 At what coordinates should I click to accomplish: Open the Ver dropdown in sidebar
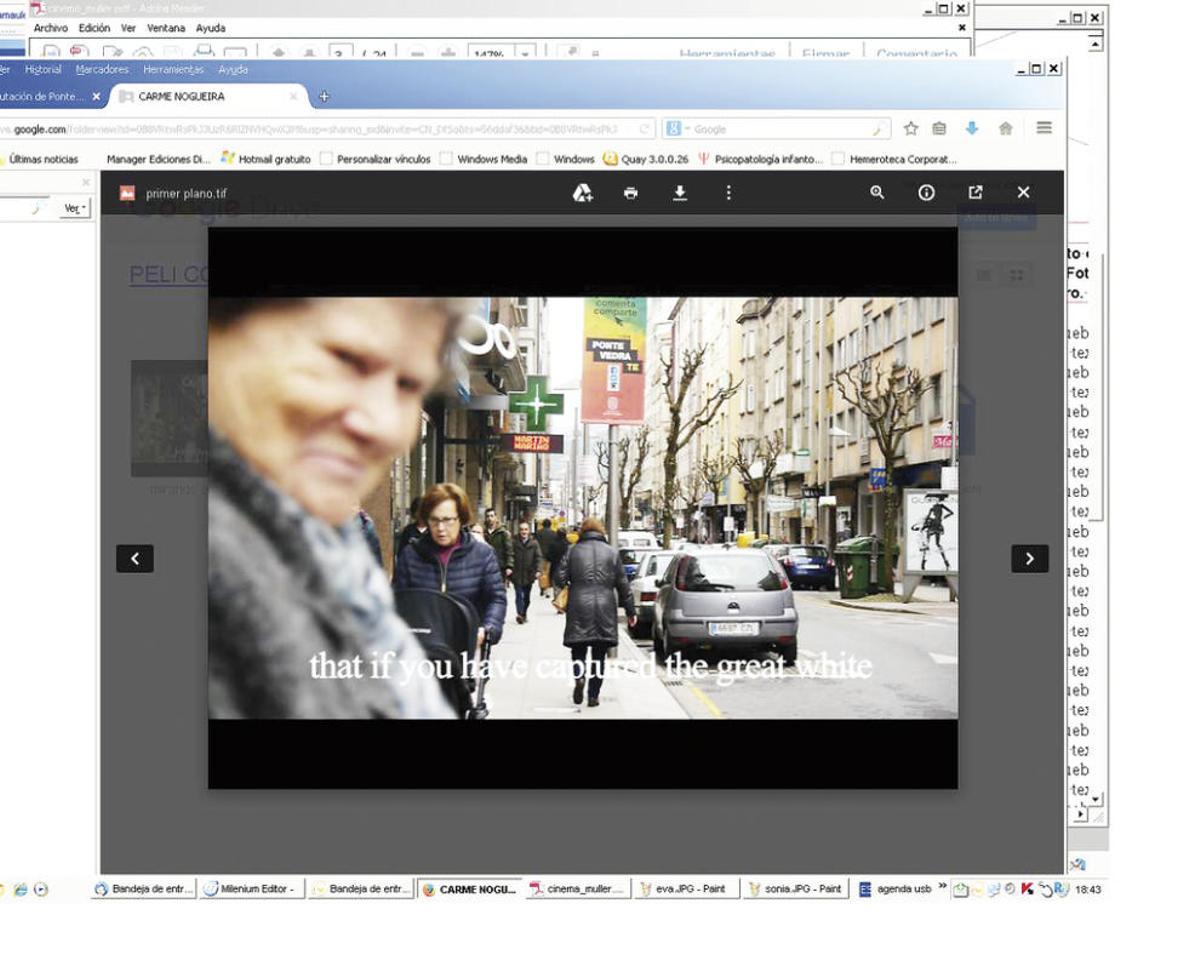(75, 209)
